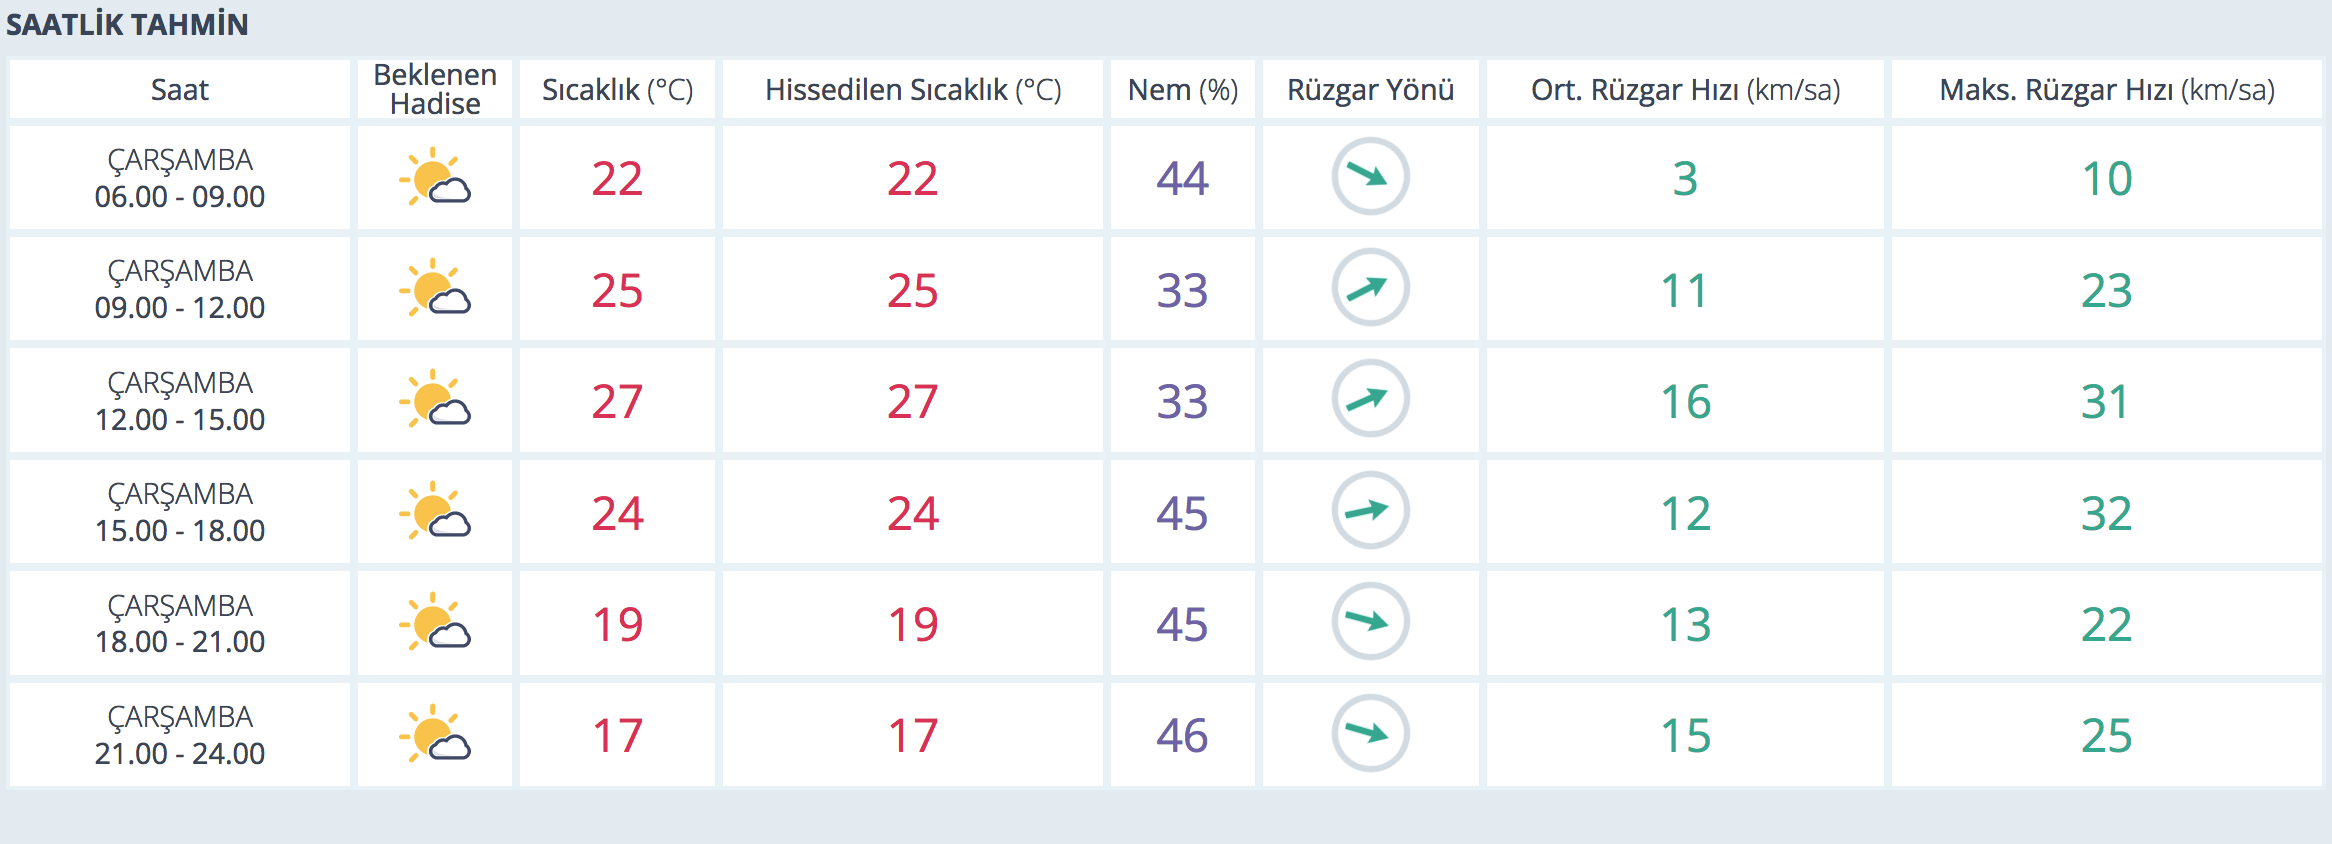The width and height of the screenshot is (2332, 844).
Task: Click the 09.00 - 12.00 wind direction arrow
Action: [x=1370, y=288]
